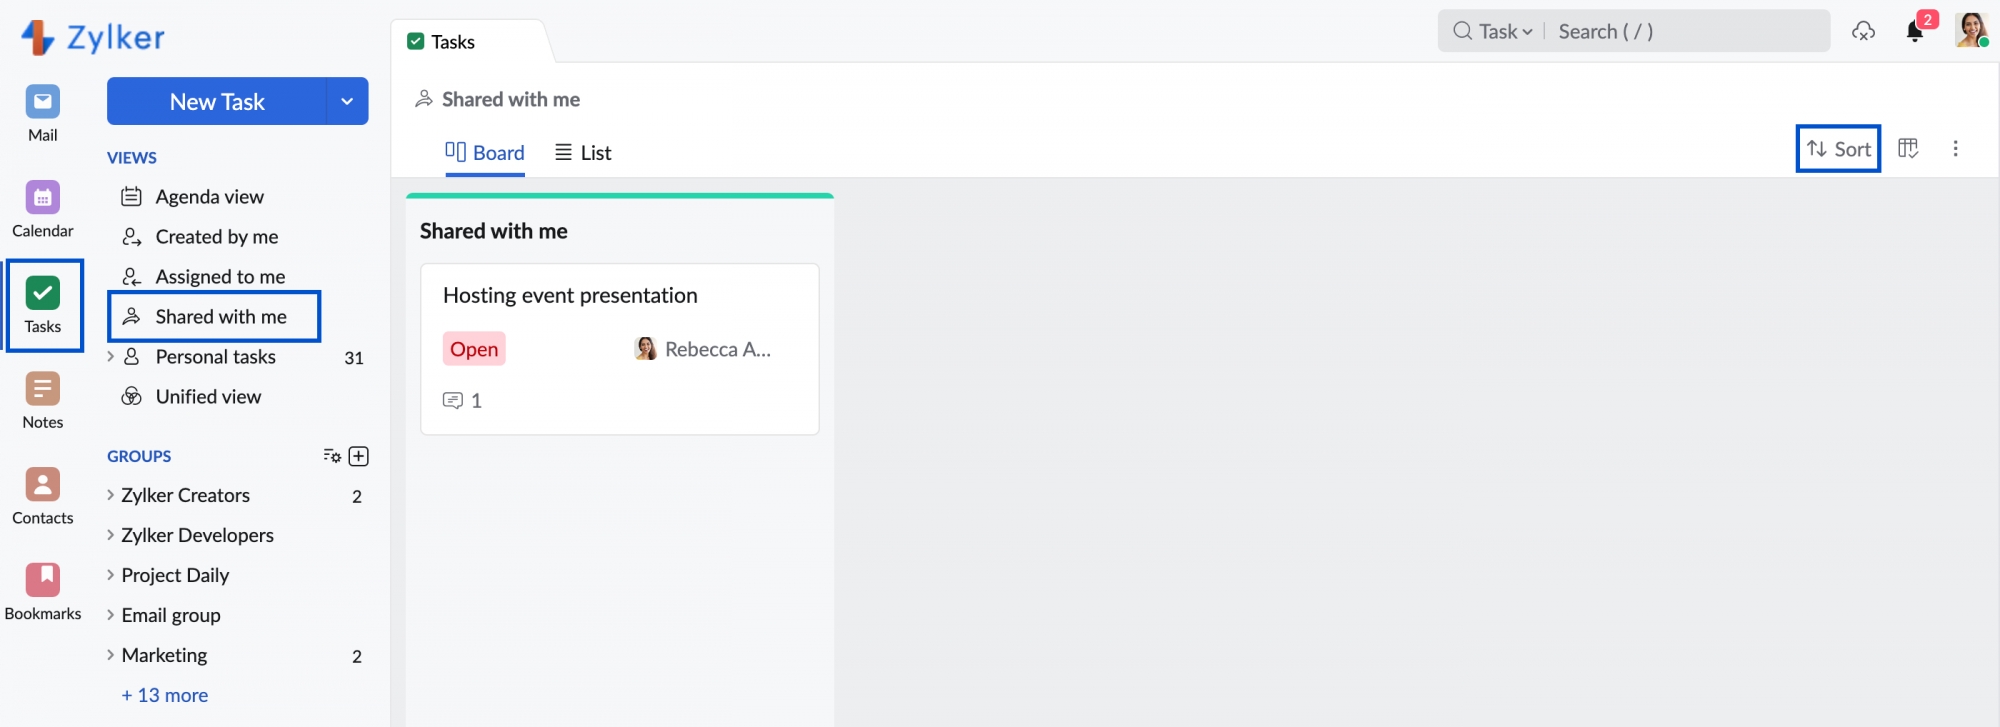Image resolution: width=2000 pixels, height=727 pixels.
Task: Show the 13 more groups link
Action: pyautogui.click(x=165, y=695)
